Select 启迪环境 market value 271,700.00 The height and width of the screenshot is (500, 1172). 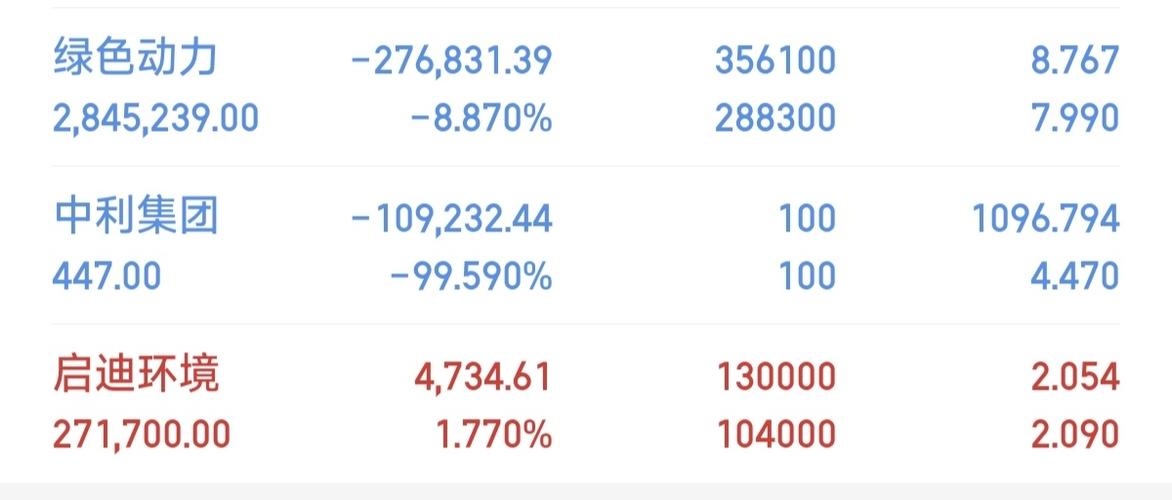[141, 434]
